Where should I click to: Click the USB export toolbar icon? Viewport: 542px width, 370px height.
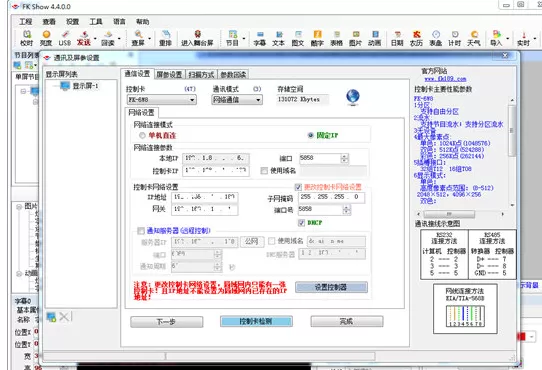(65, 38)
